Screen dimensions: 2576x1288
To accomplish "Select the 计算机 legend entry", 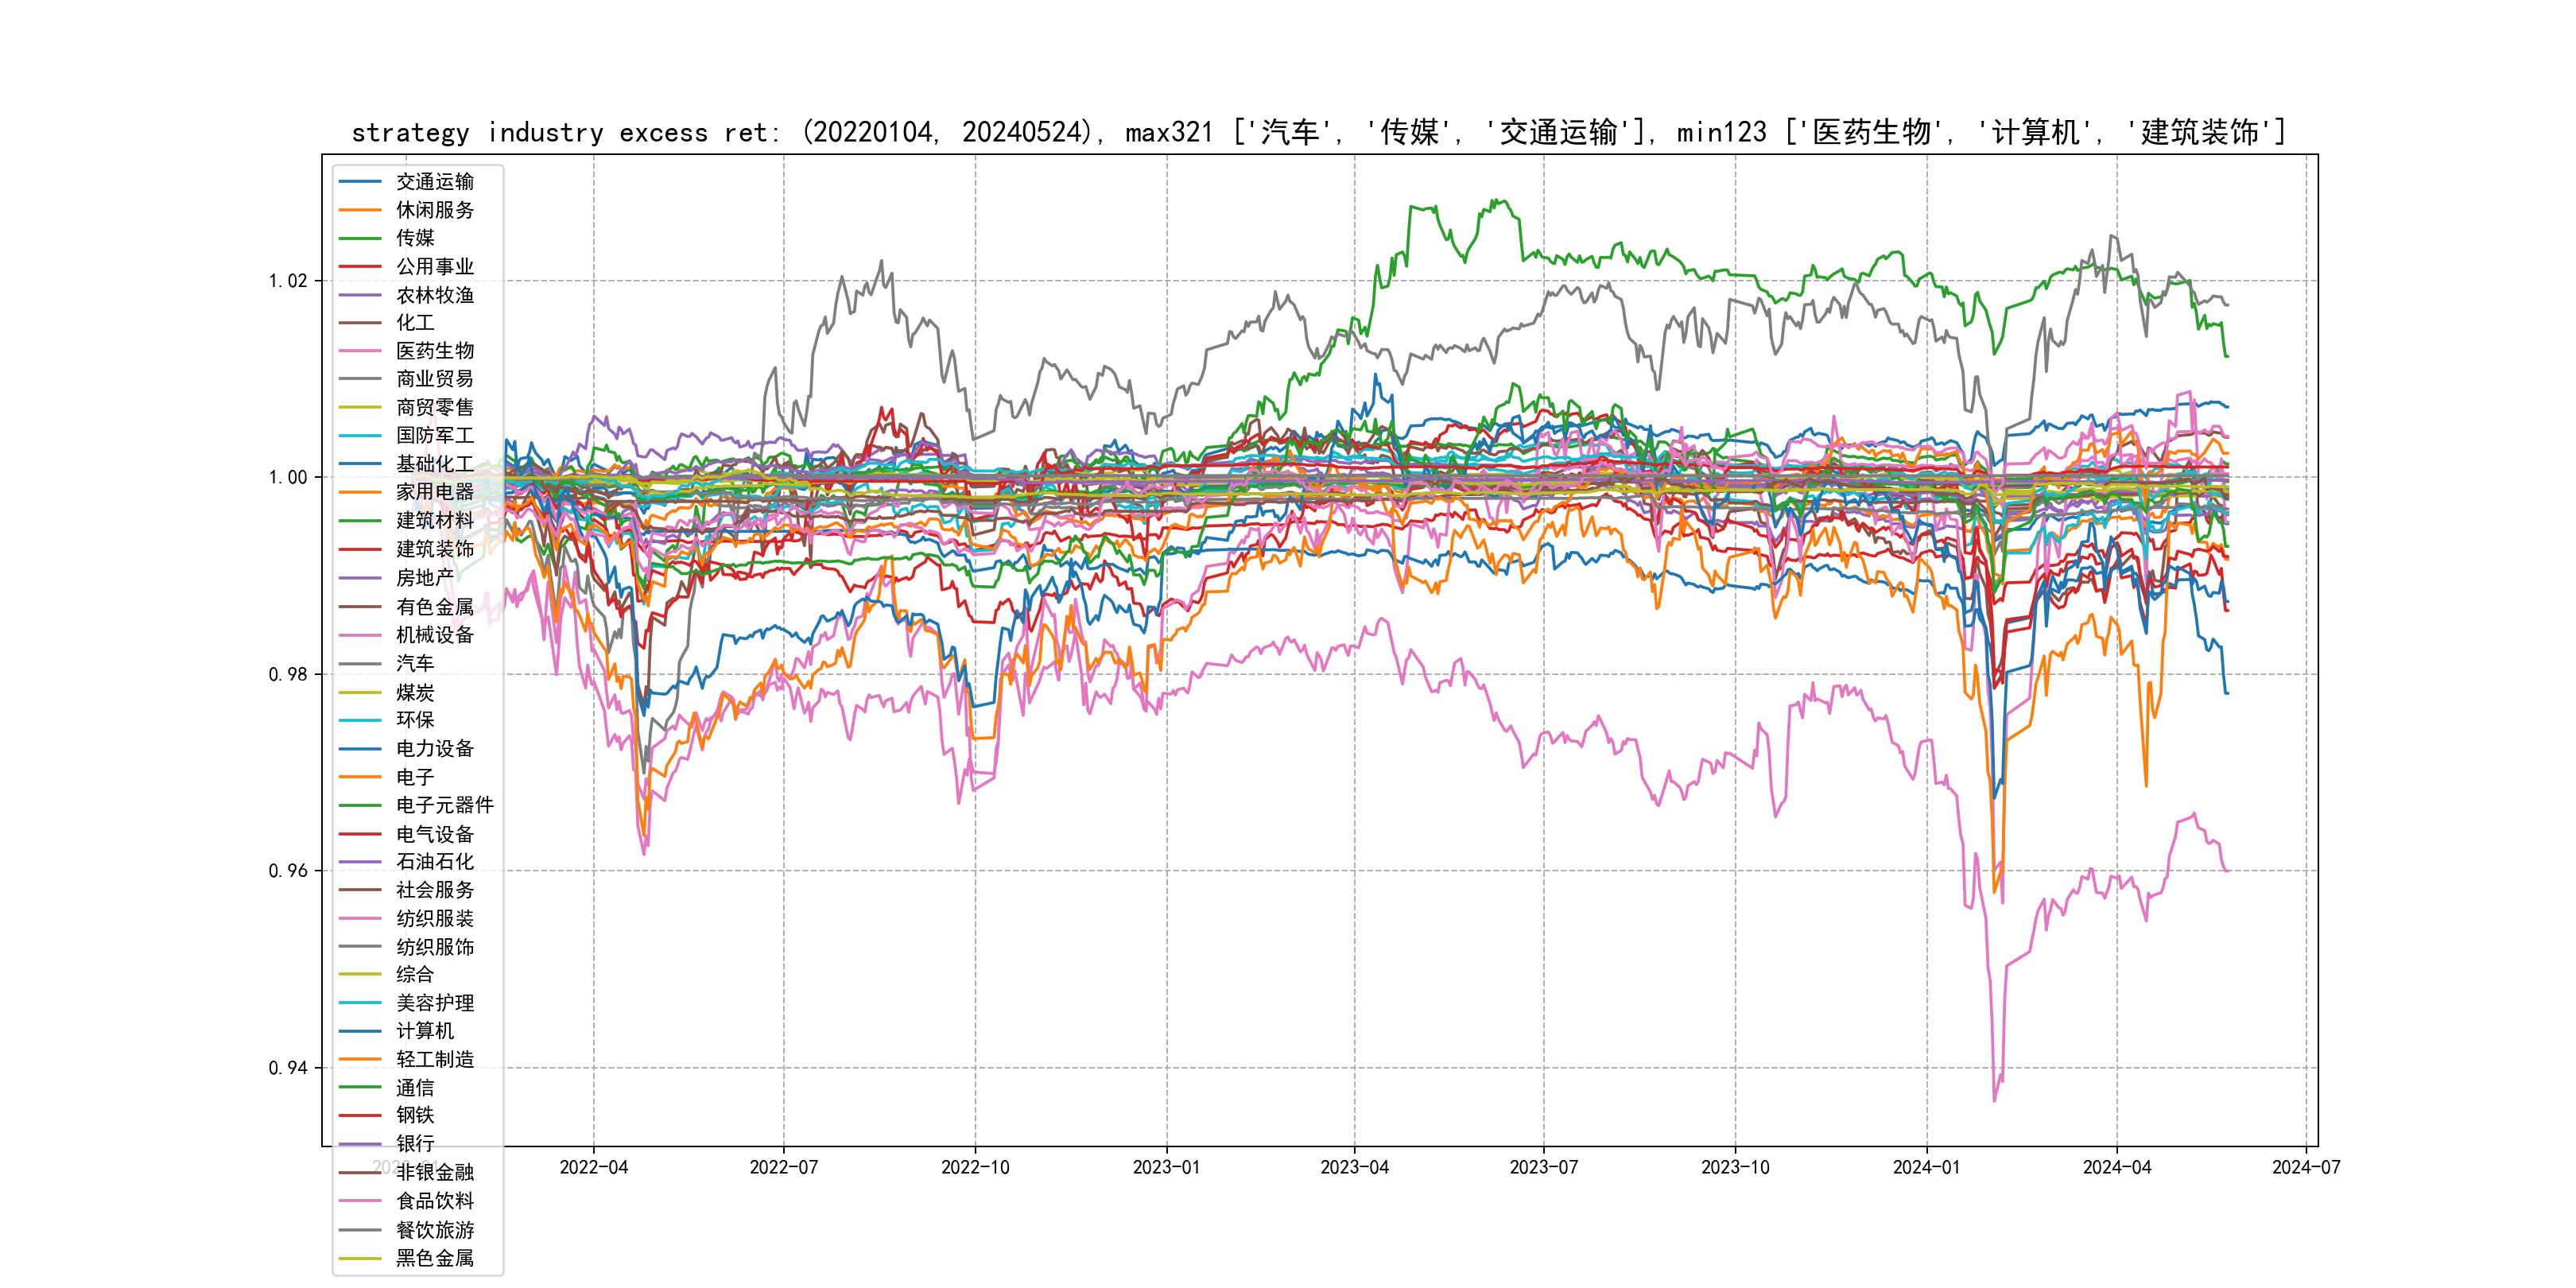I will coord(424,1031).
